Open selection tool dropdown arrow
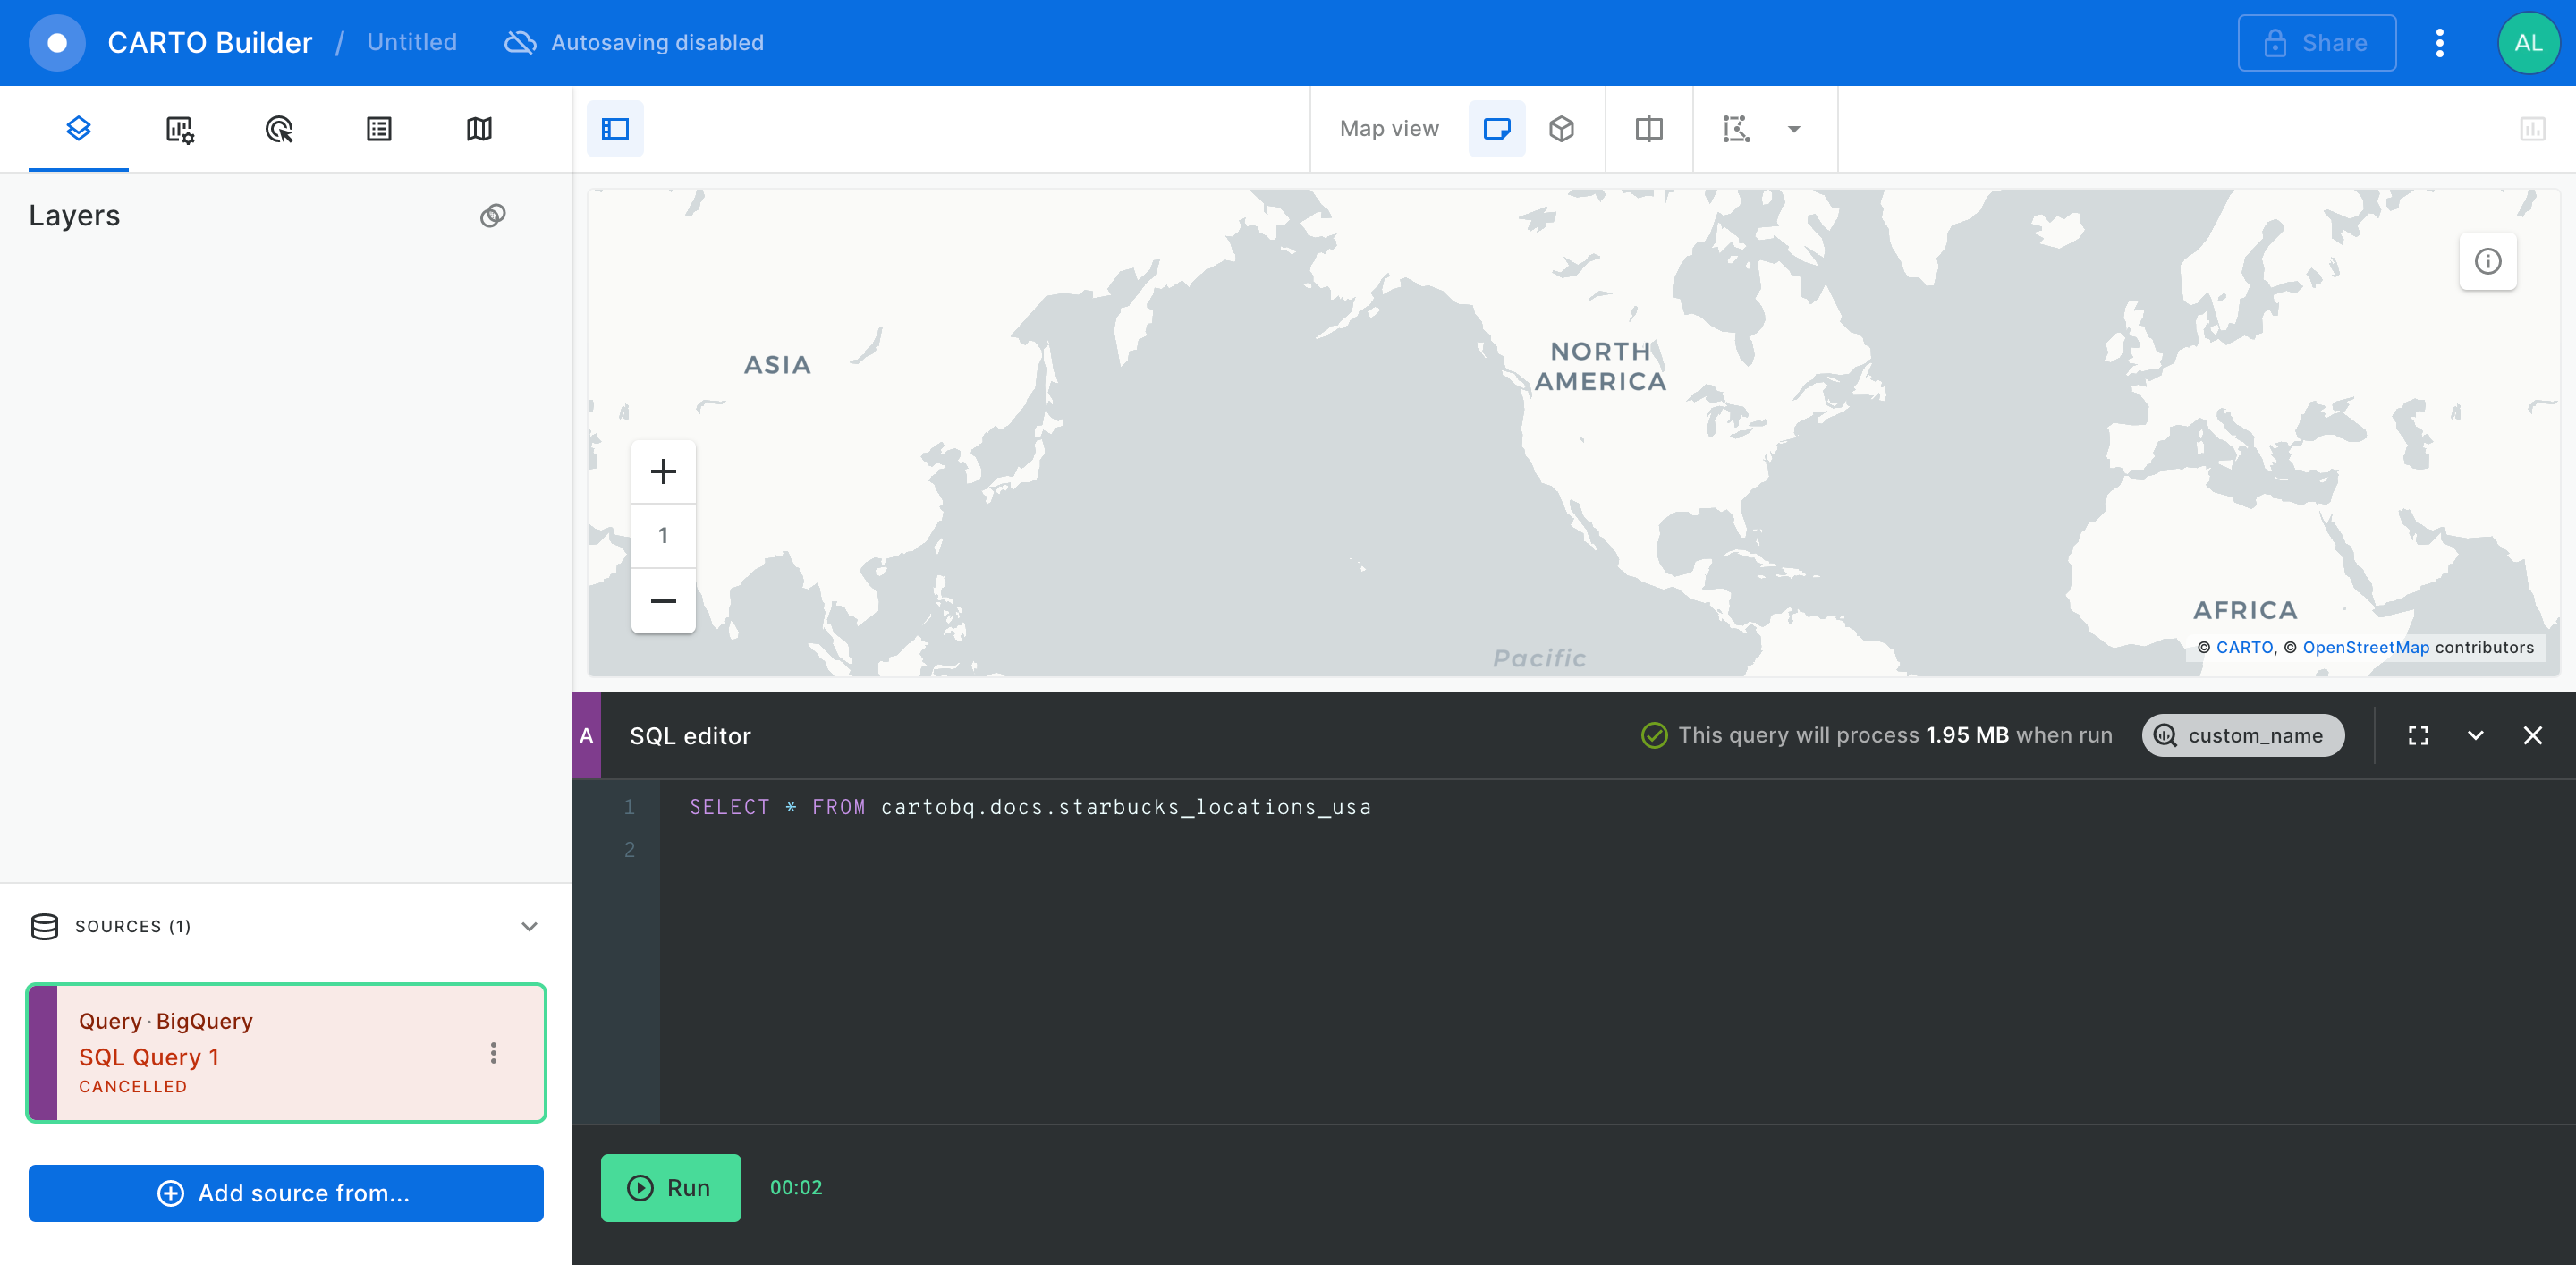The width and height of the screenshot is (2576, 1265). pos(1794,129)
